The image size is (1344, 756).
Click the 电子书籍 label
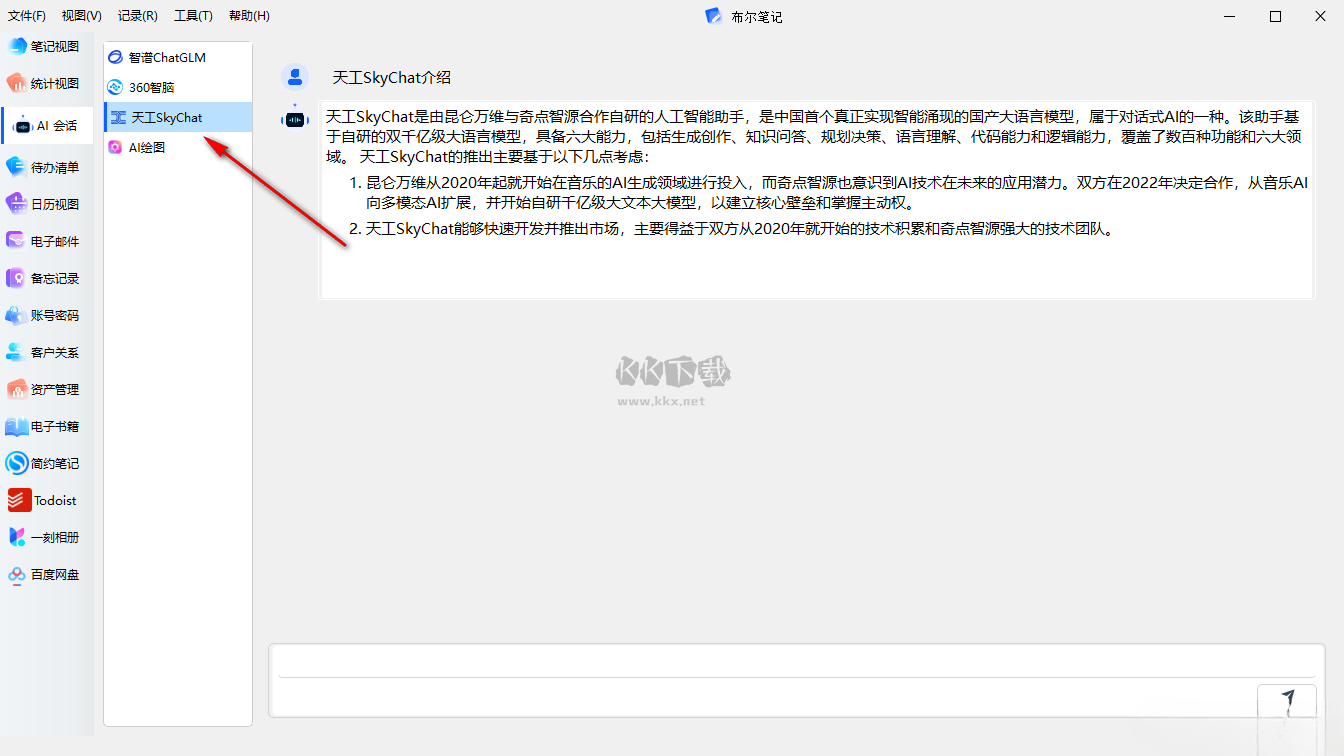click(55, 426)
